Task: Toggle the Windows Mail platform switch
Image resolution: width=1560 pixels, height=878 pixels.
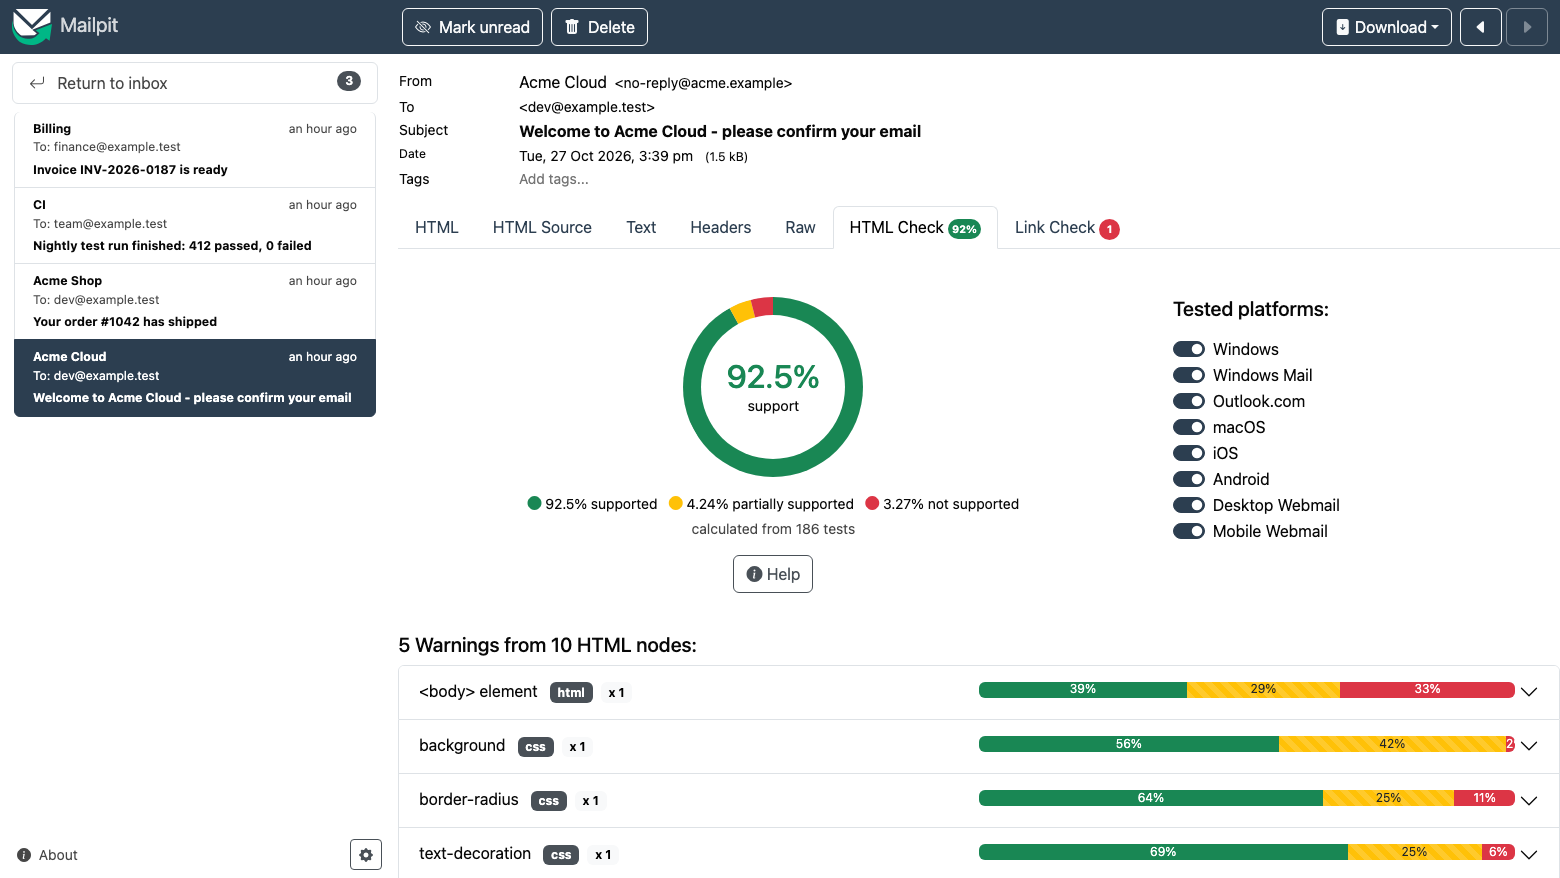Action: point(1189,375)
